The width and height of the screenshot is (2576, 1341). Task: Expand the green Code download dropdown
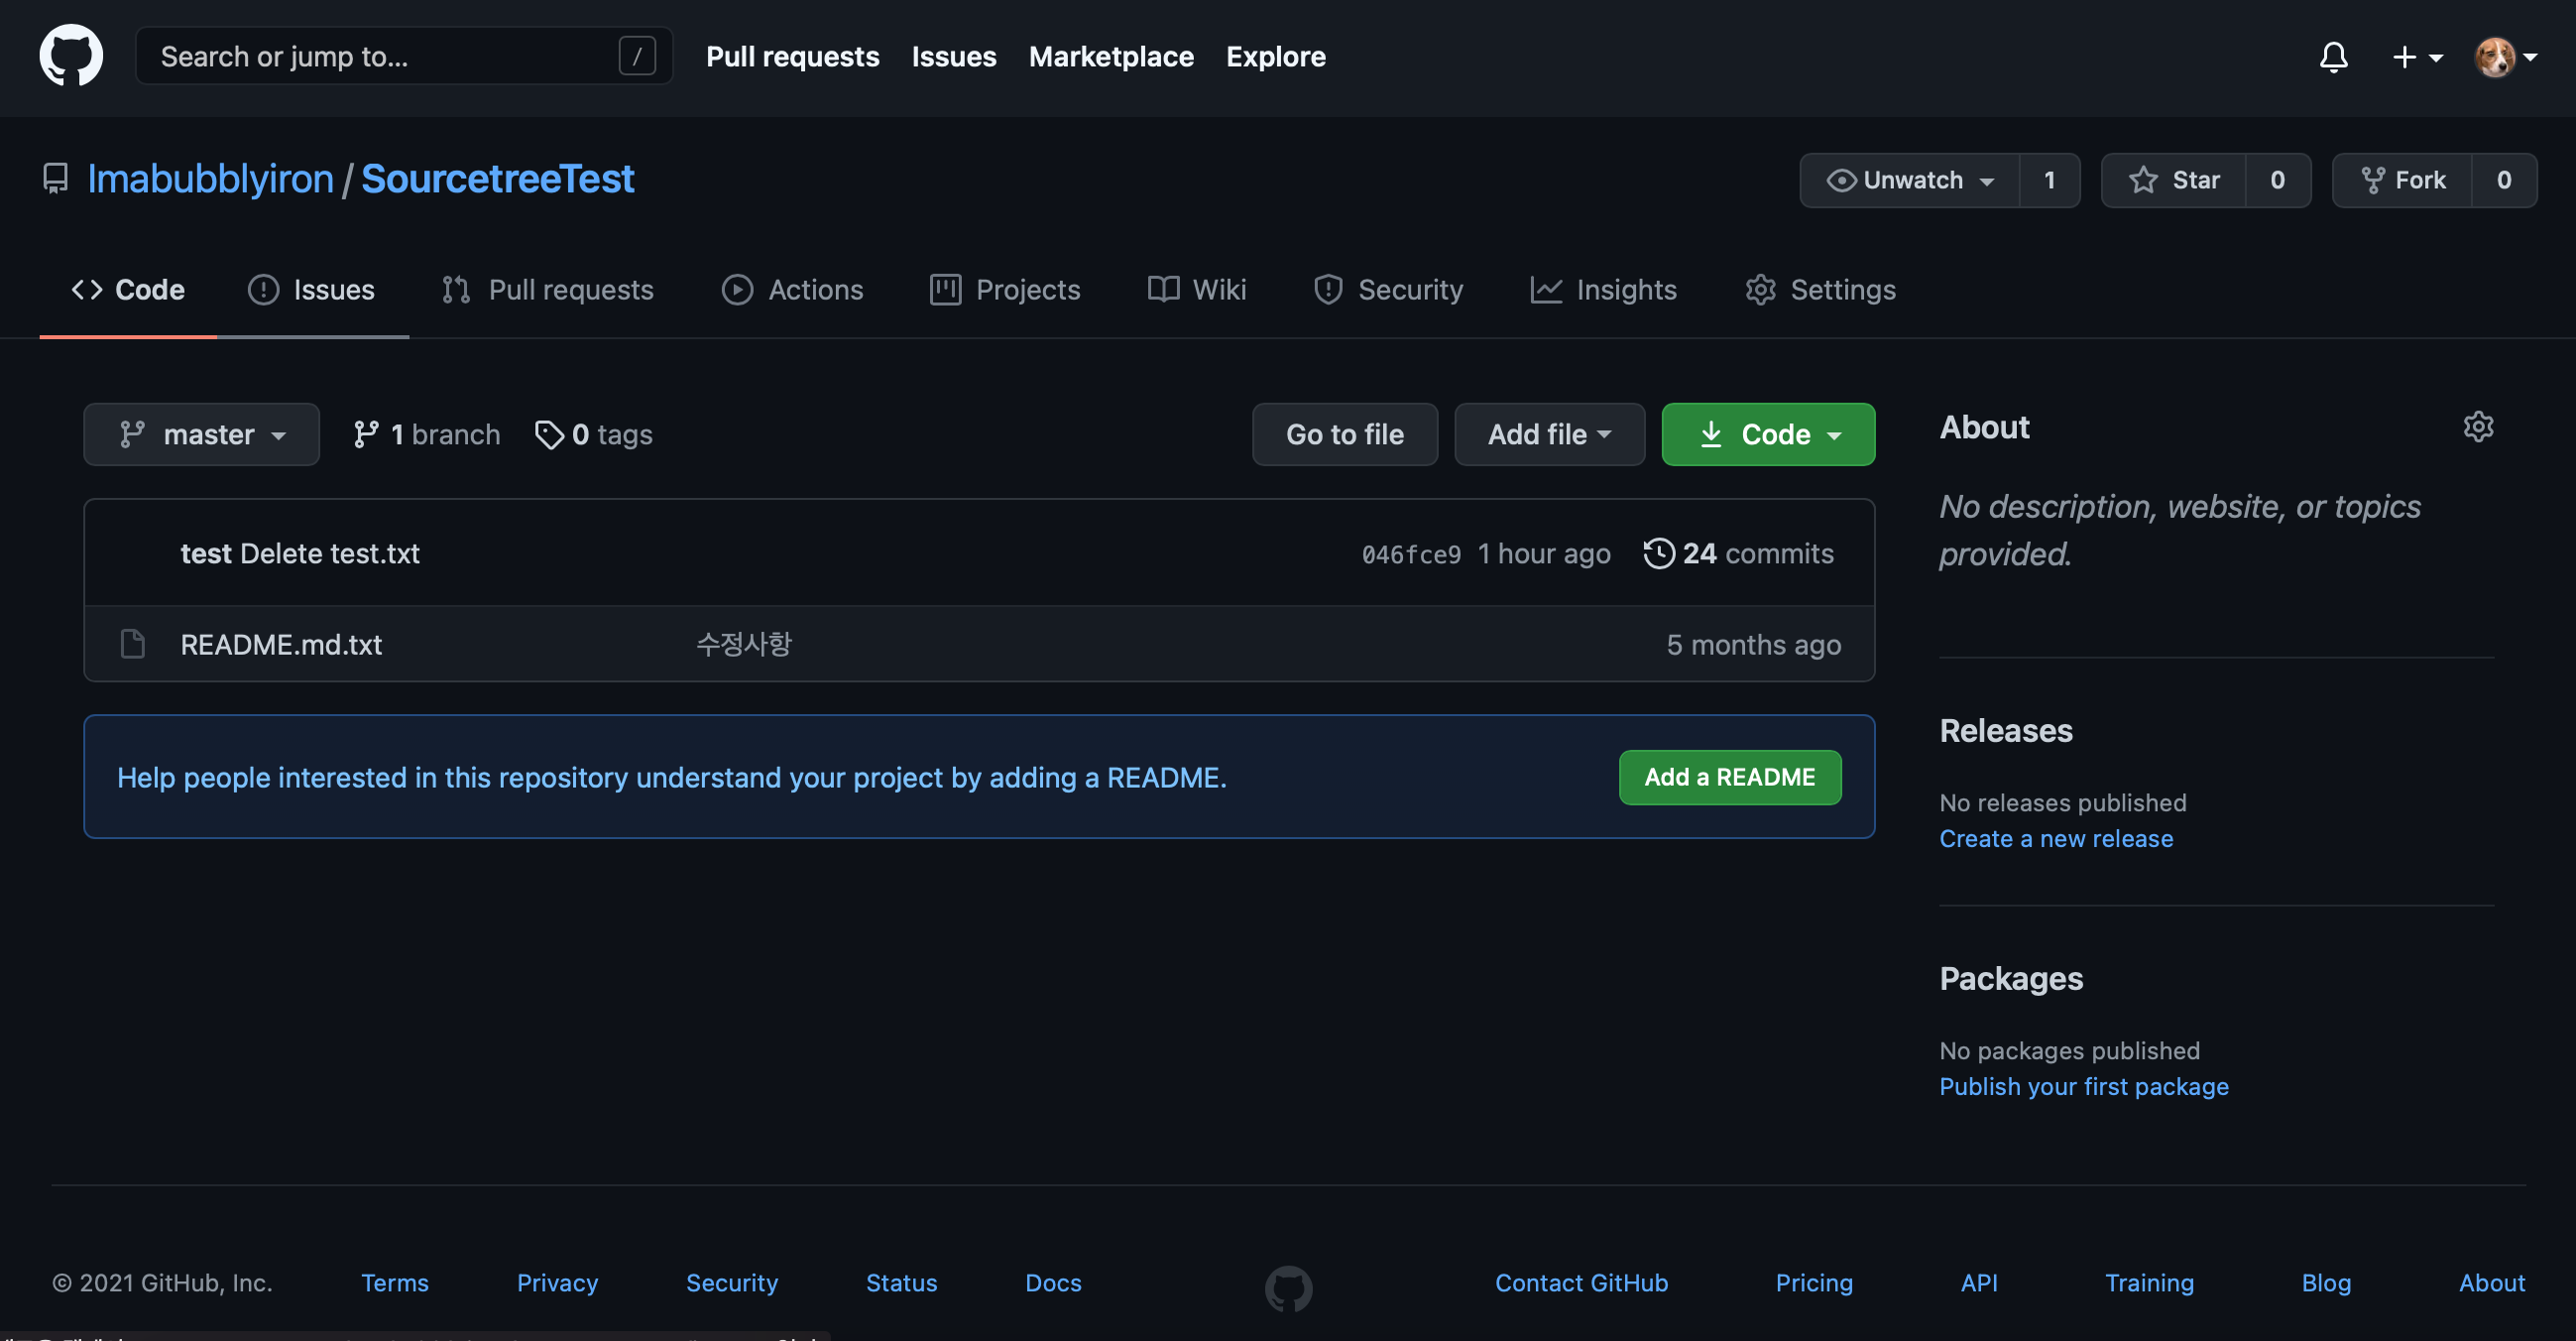click(1767, 434)
